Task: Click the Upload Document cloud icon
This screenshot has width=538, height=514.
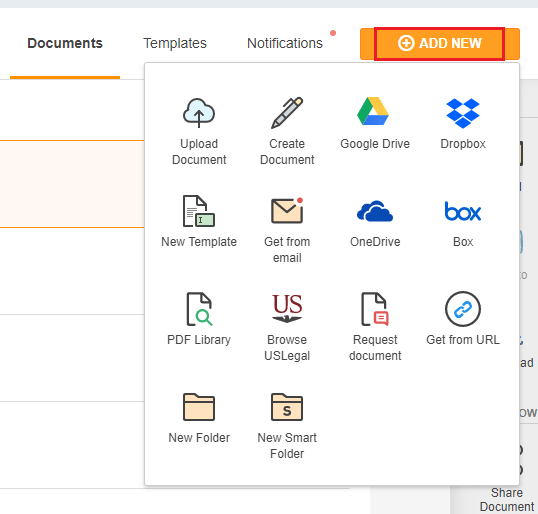Action: 199,113
